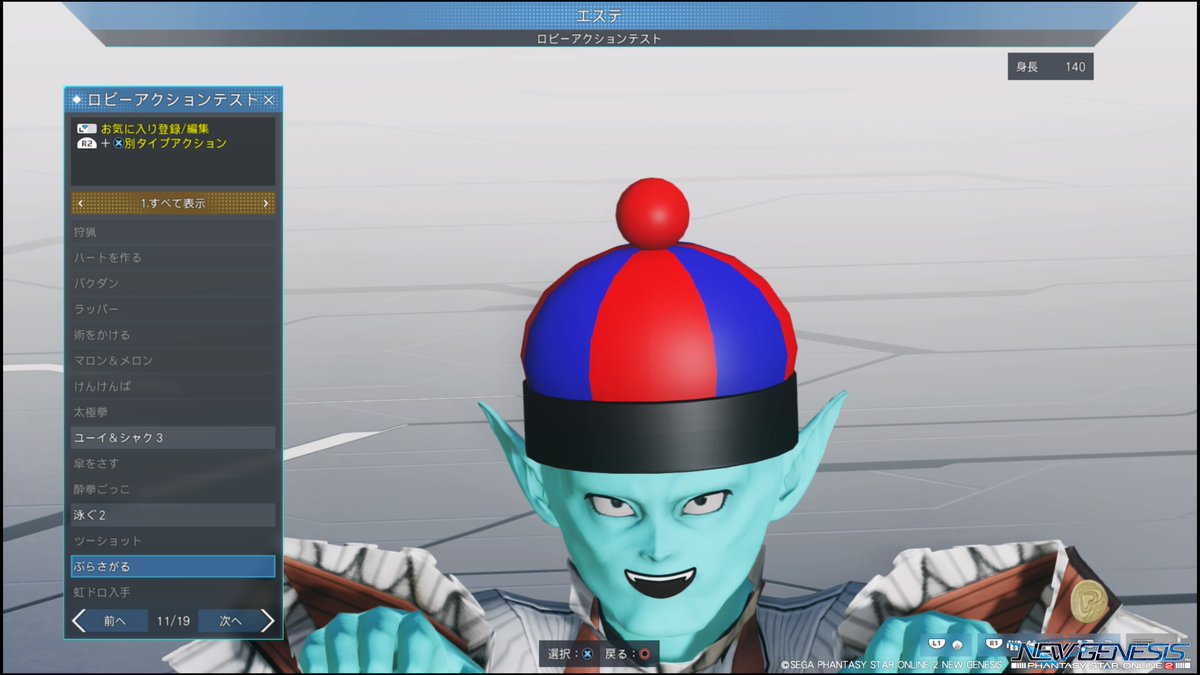Viewport: 1200px width, 675px height.
Task: Select the 傘をさす lobby action
Action: tap(173, 464)
